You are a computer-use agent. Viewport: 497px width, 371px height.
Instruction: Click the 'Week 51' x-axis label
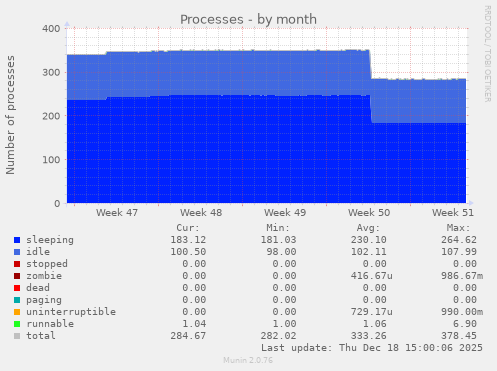coord(453,213)
